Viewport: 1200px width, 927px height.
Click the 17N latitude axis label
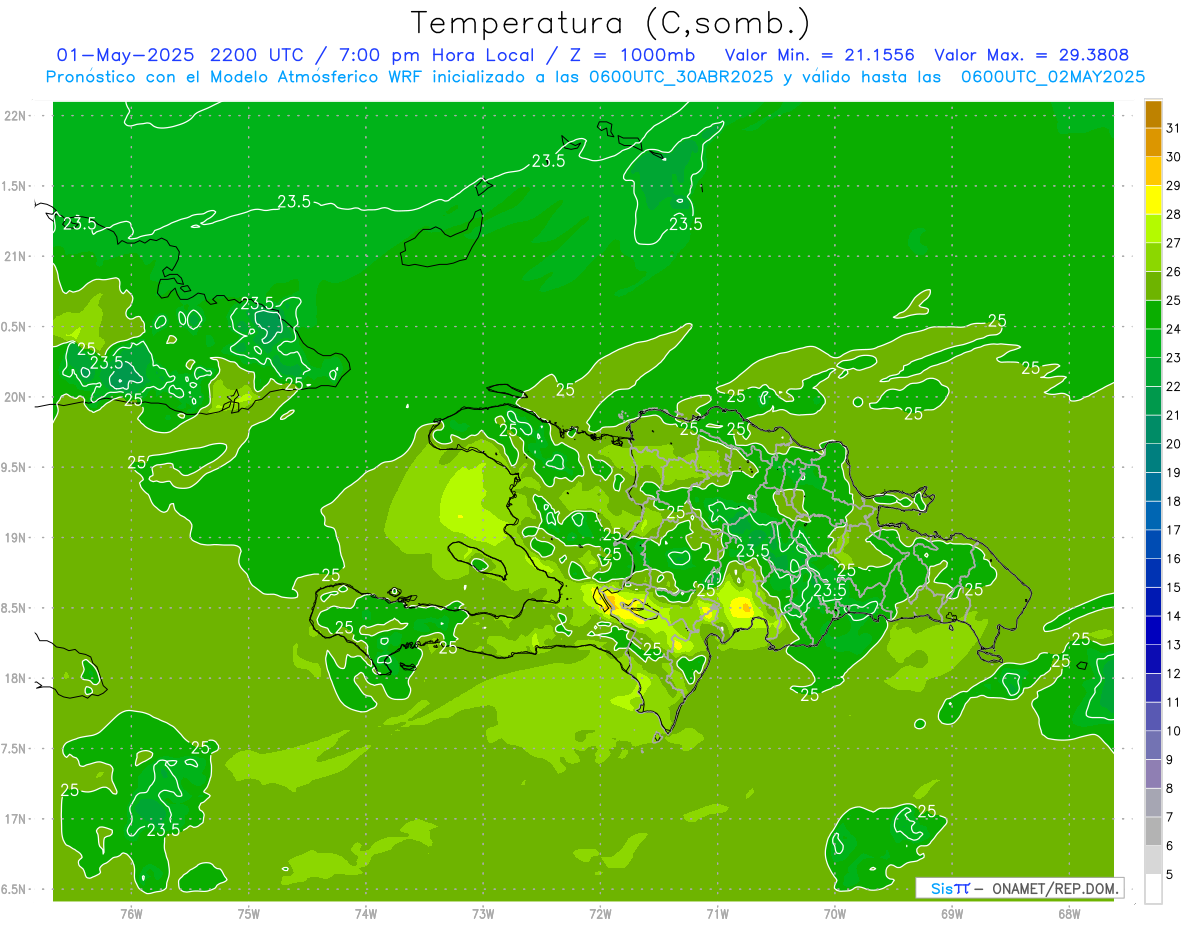[x=16, y=819]
